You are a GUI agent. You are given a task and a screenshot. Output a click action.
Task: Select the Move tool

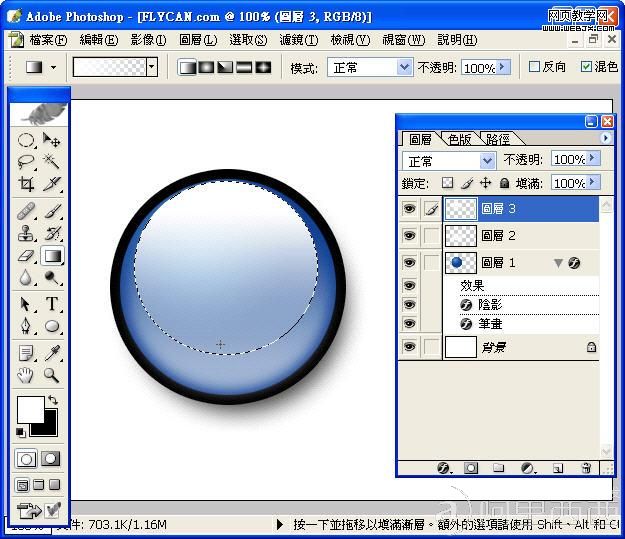click(52, 140)
